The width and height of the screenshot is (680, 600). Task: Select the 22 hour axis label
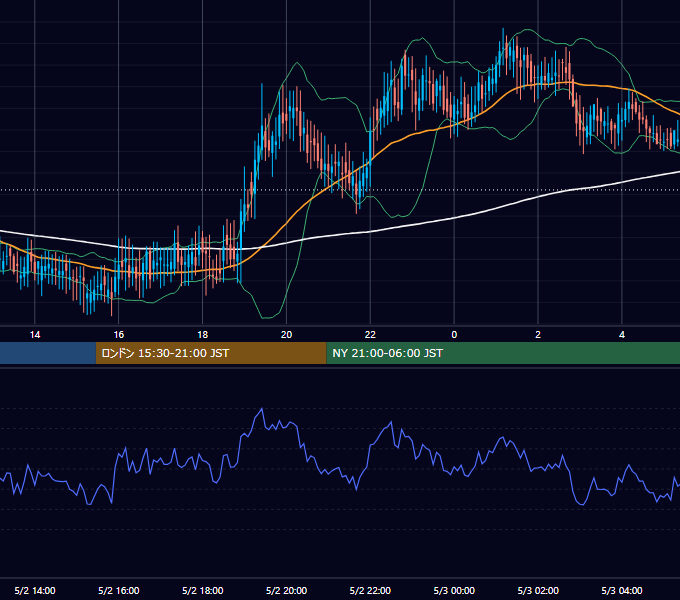370,335
